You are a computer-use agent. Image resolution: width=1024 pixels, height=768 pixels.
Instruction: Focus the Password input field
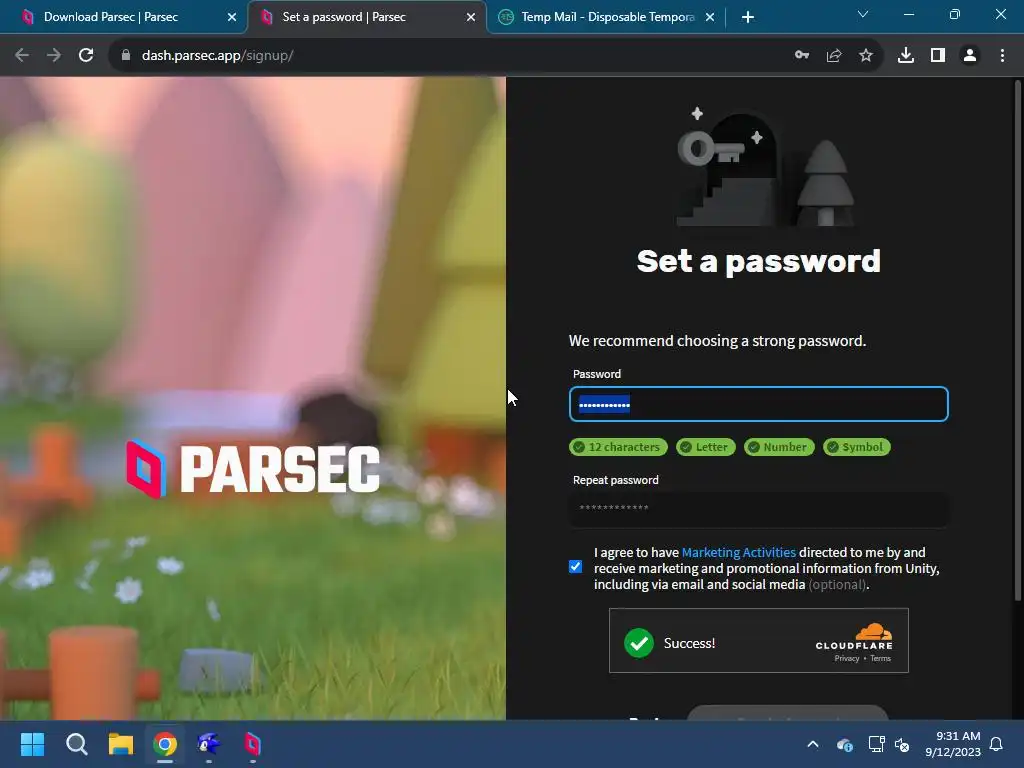click(x=758, y=404)
